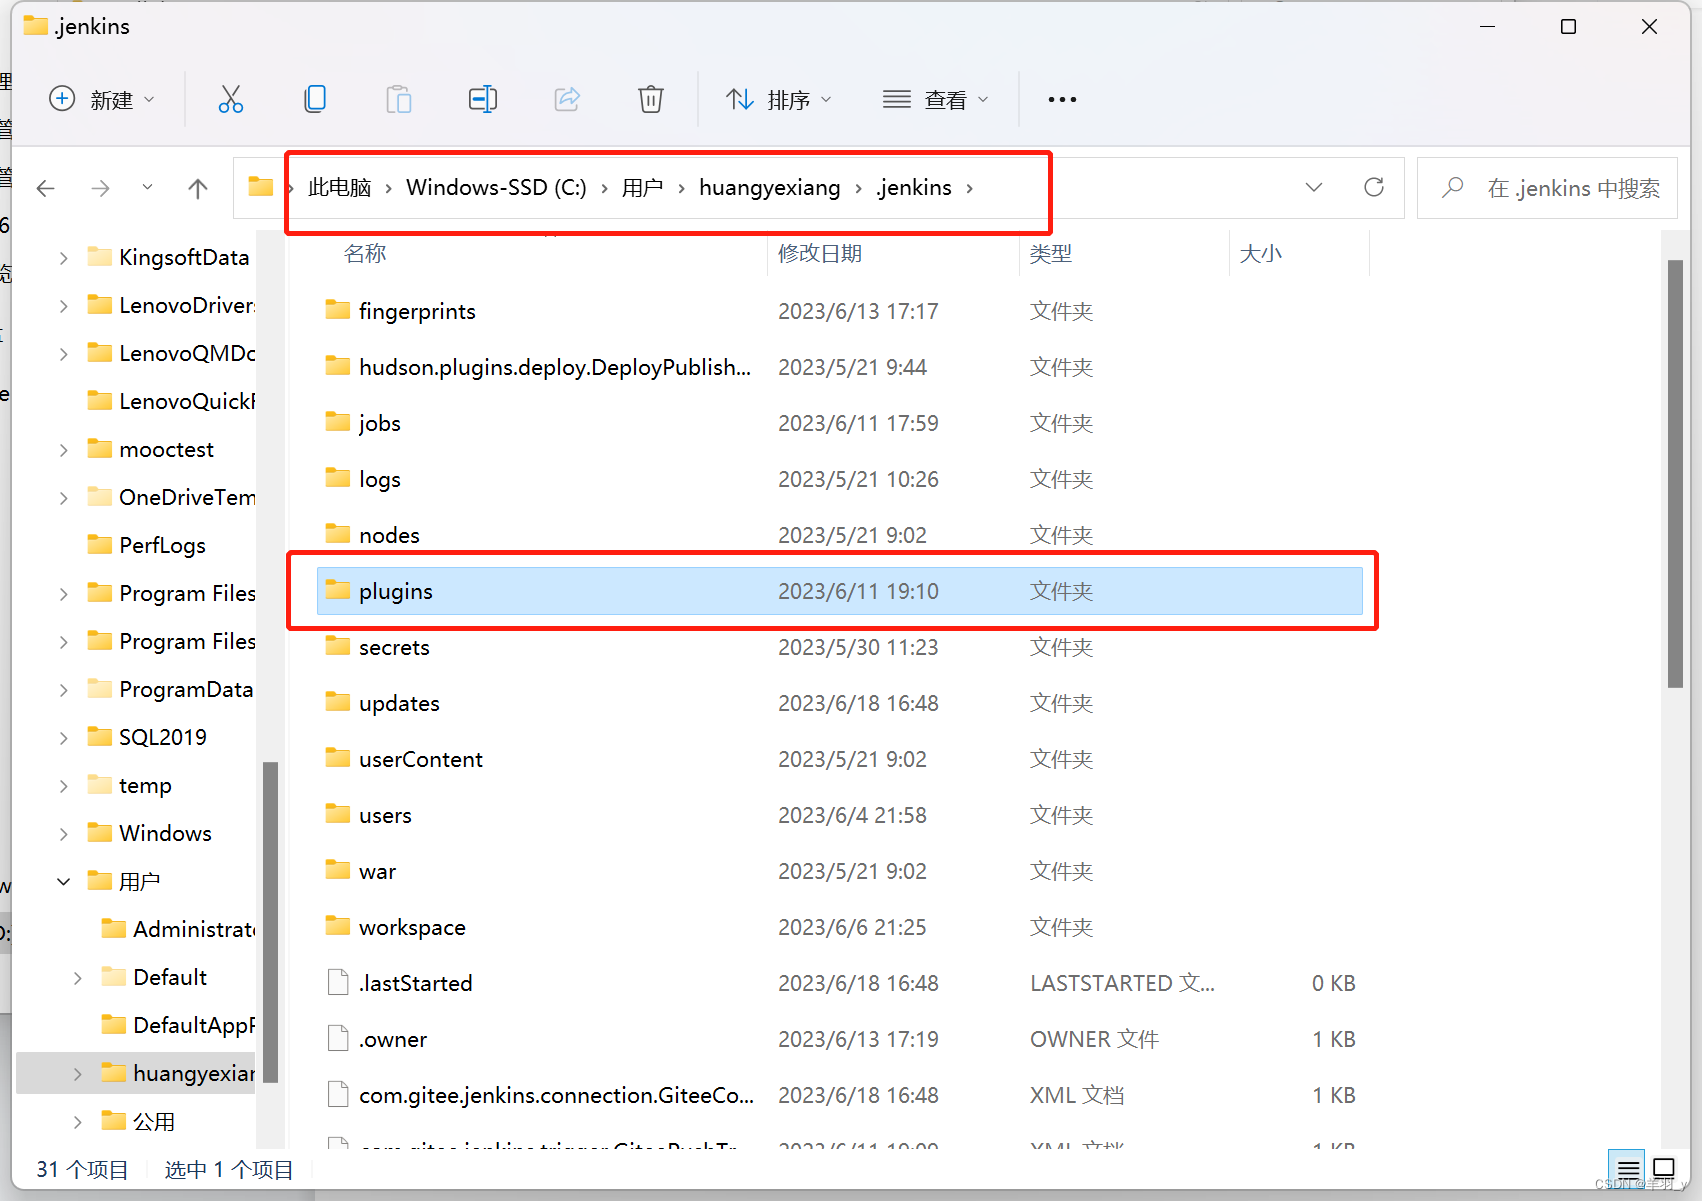Screen dimensions: 1702x1201
Task: Click the Delete trash can icon
Action: coord(651,99)
